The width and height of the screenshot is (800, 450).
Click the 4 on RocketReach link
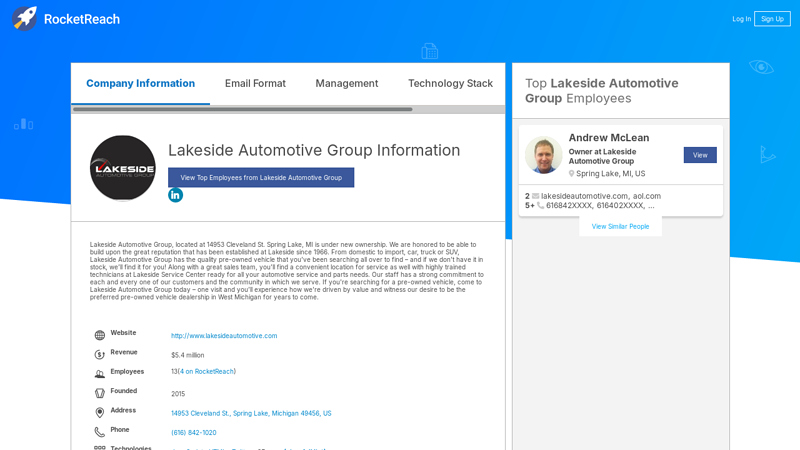[207, 371]
